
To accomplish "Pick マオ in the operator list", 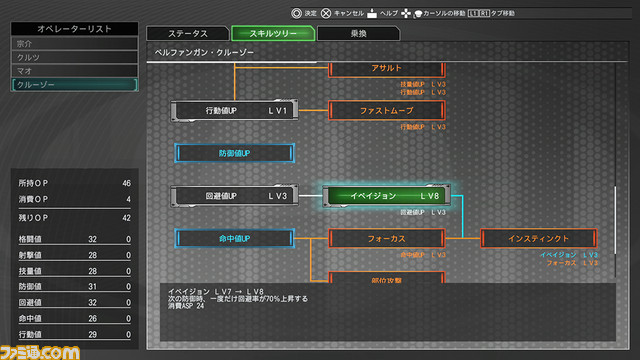I will pyautogui.click(x=74, y=71).
